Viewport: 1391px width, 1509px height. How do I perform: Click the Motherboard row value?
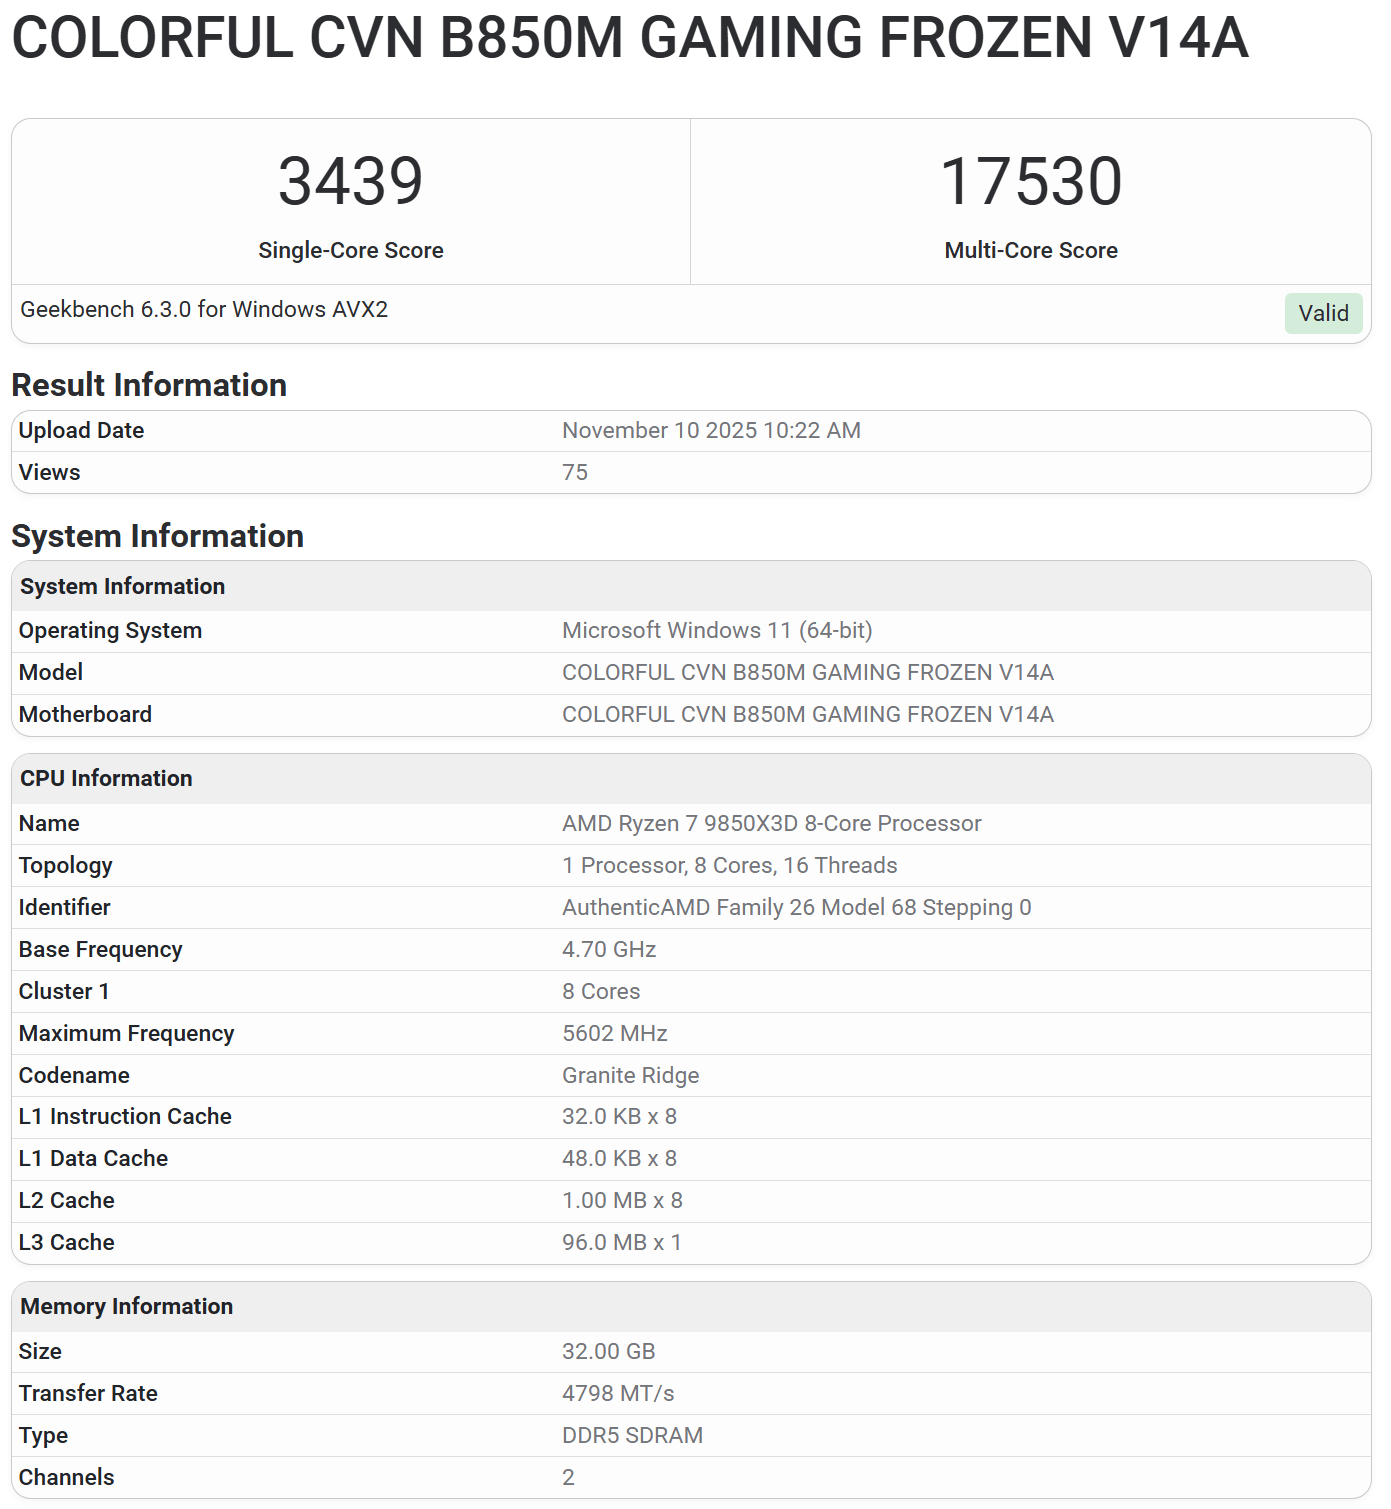click(x=807, y=714)
